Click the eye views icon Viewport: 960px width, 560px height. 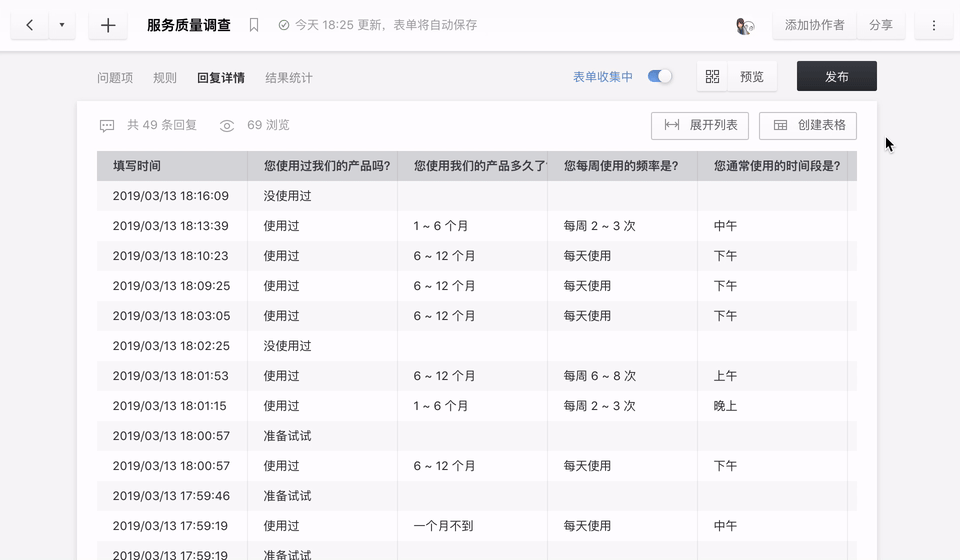click(x=227, y=125)
